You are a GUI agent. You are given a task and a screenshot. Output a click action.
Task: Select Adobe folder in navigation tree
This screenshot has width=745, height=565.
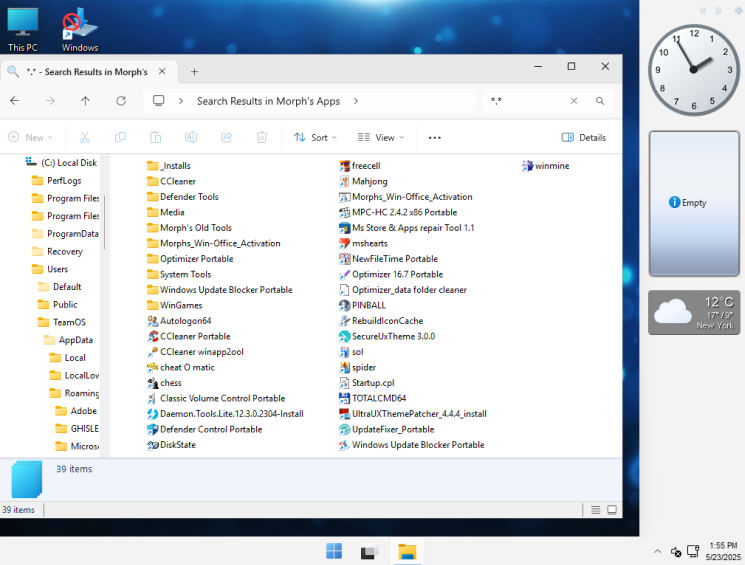point(76,411)
